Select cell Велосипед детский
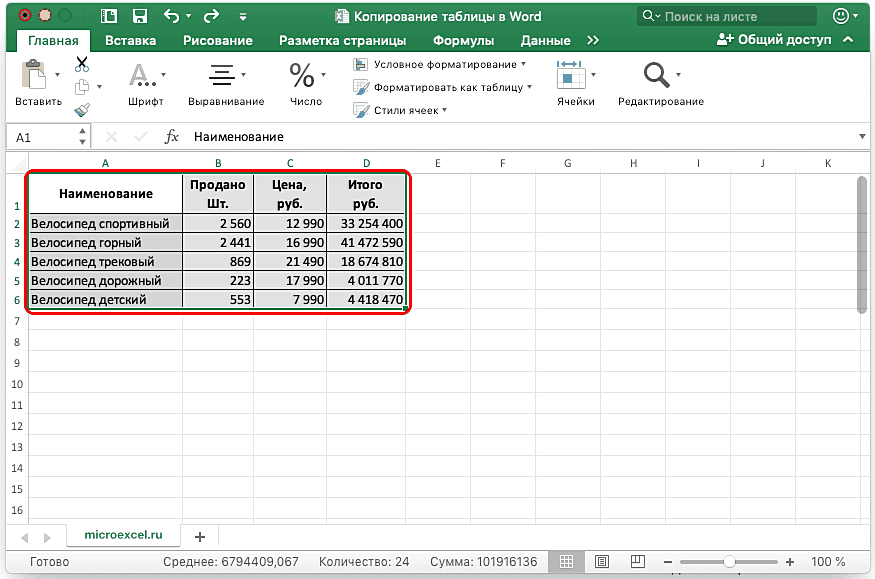The width and height of the screenshot is (875, 579). pyautogui.click(x=105, y=300)
